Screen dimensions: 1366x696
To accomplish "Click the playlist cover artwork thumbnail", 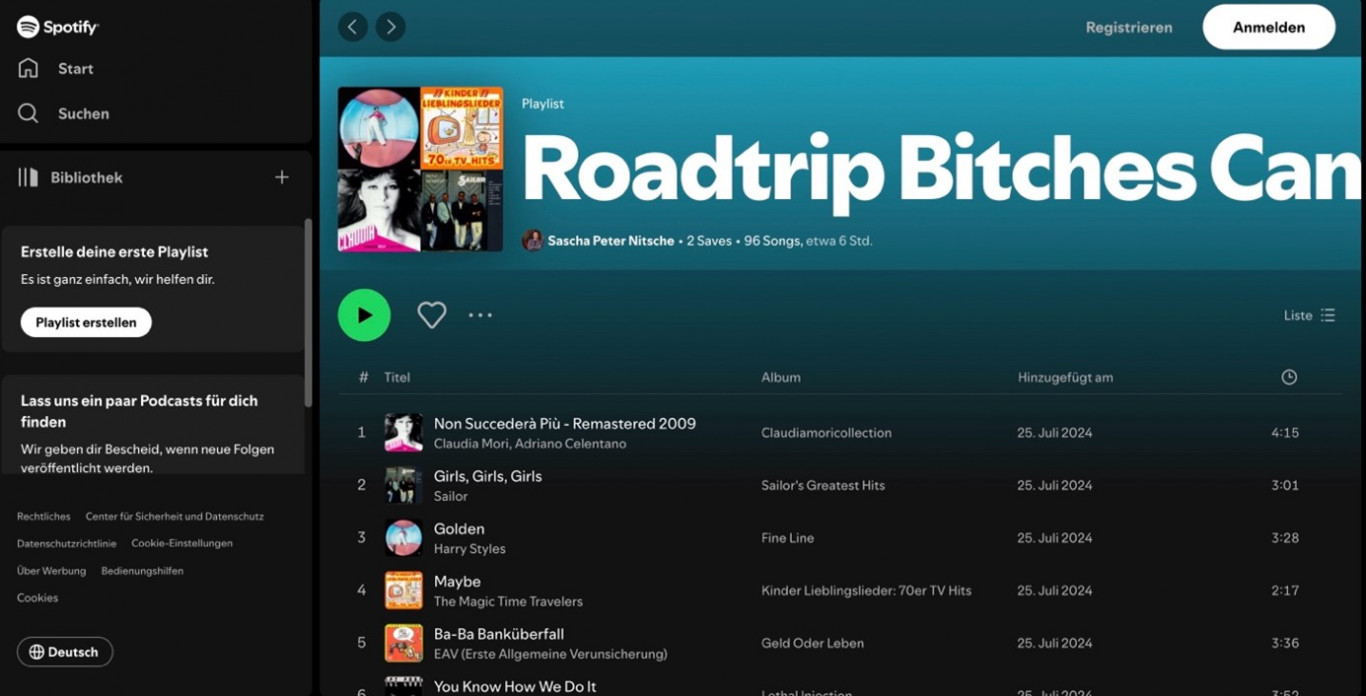I will tap(420, 168).
